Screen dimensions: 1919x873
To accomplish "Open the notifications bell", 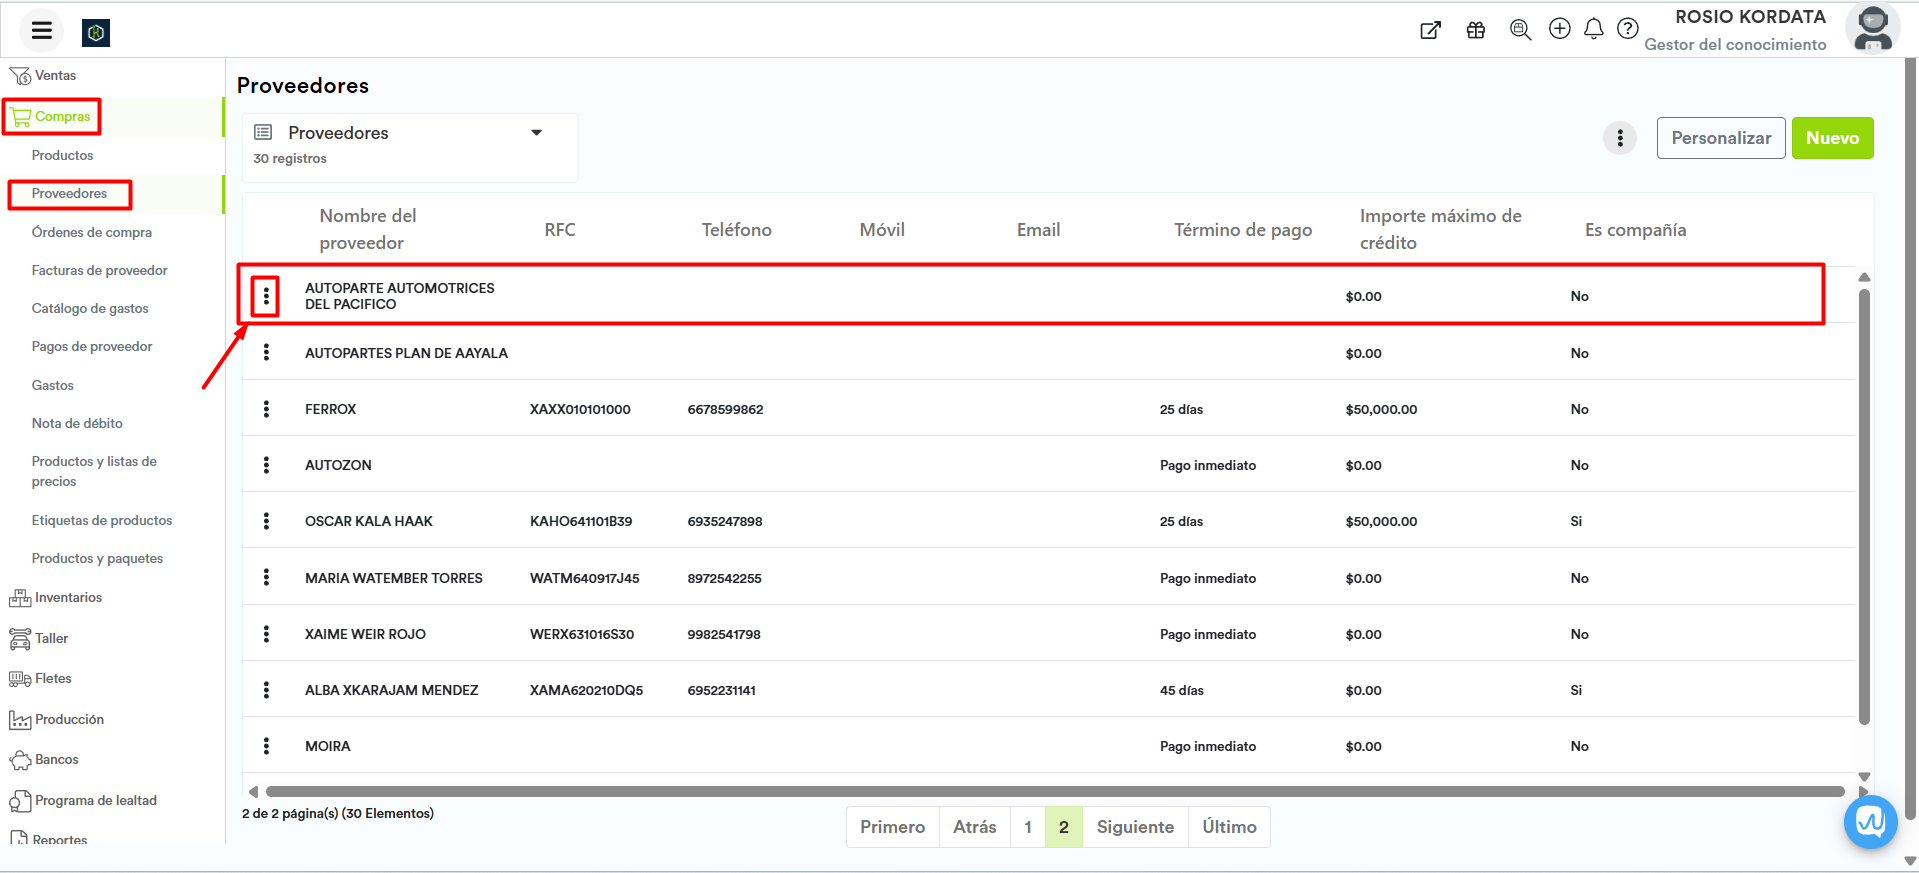I will (x=1593, y=29).
